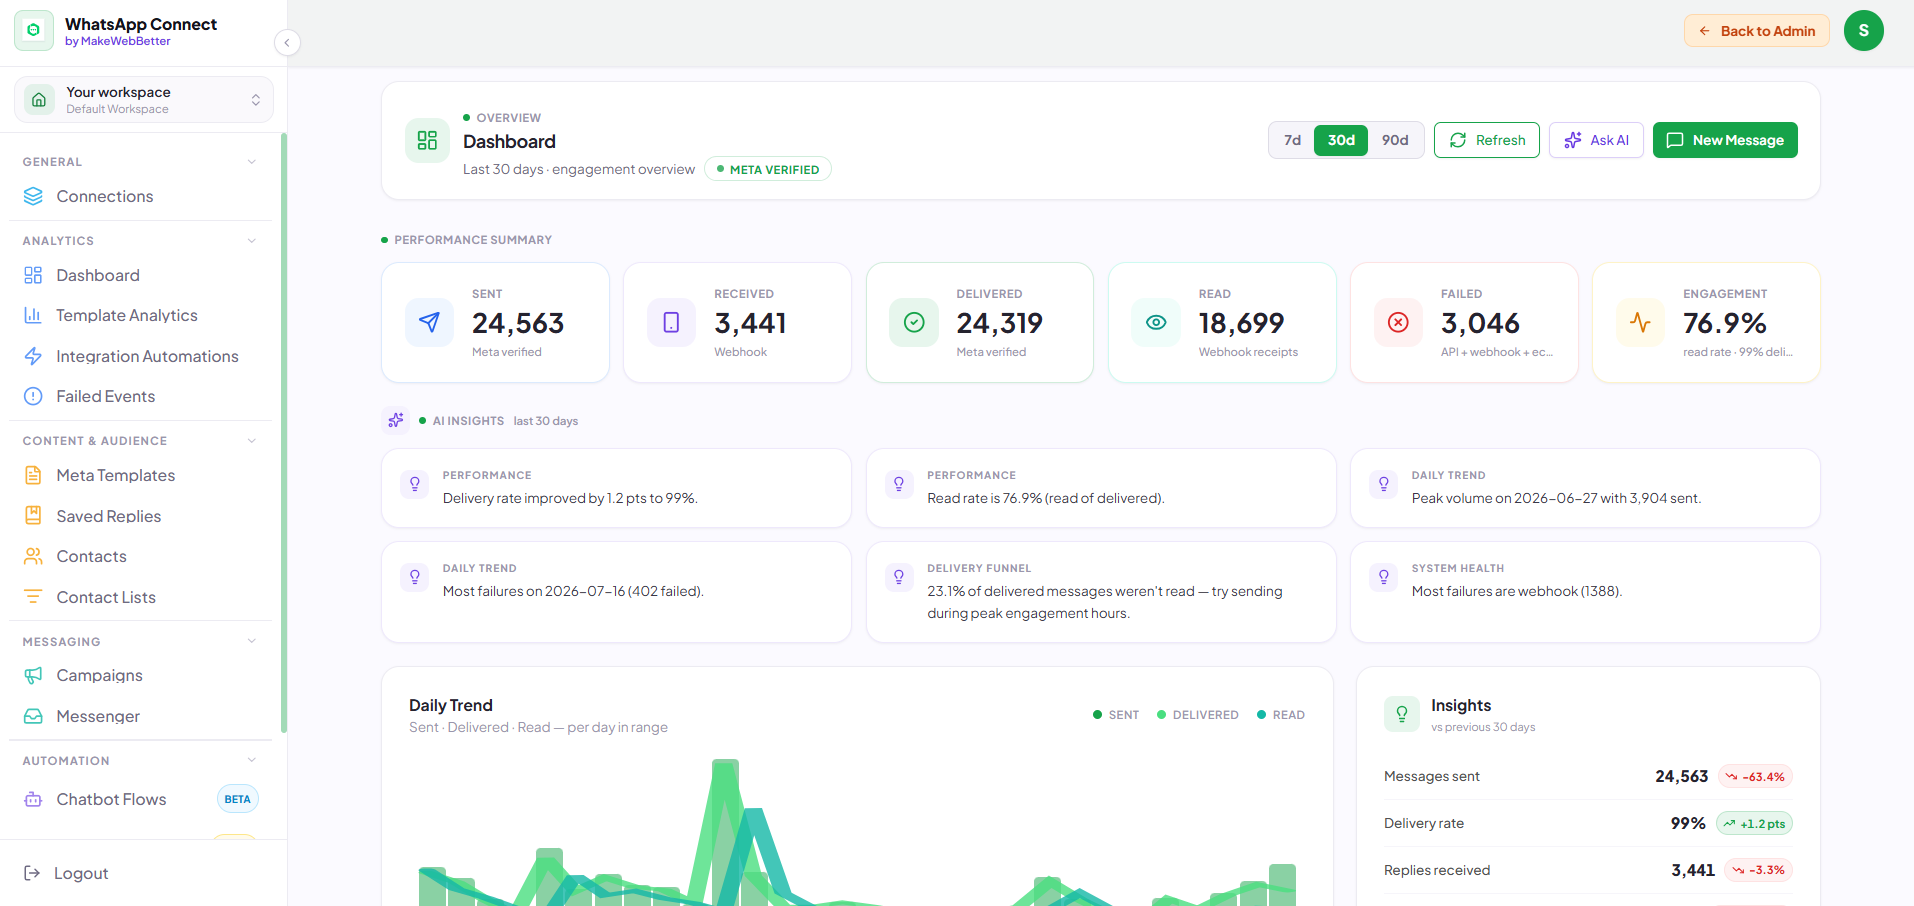This screenshot has height=906, width=1914.
Task: Open the Ask AI assistant
Action: click(x=1596, y=140)
